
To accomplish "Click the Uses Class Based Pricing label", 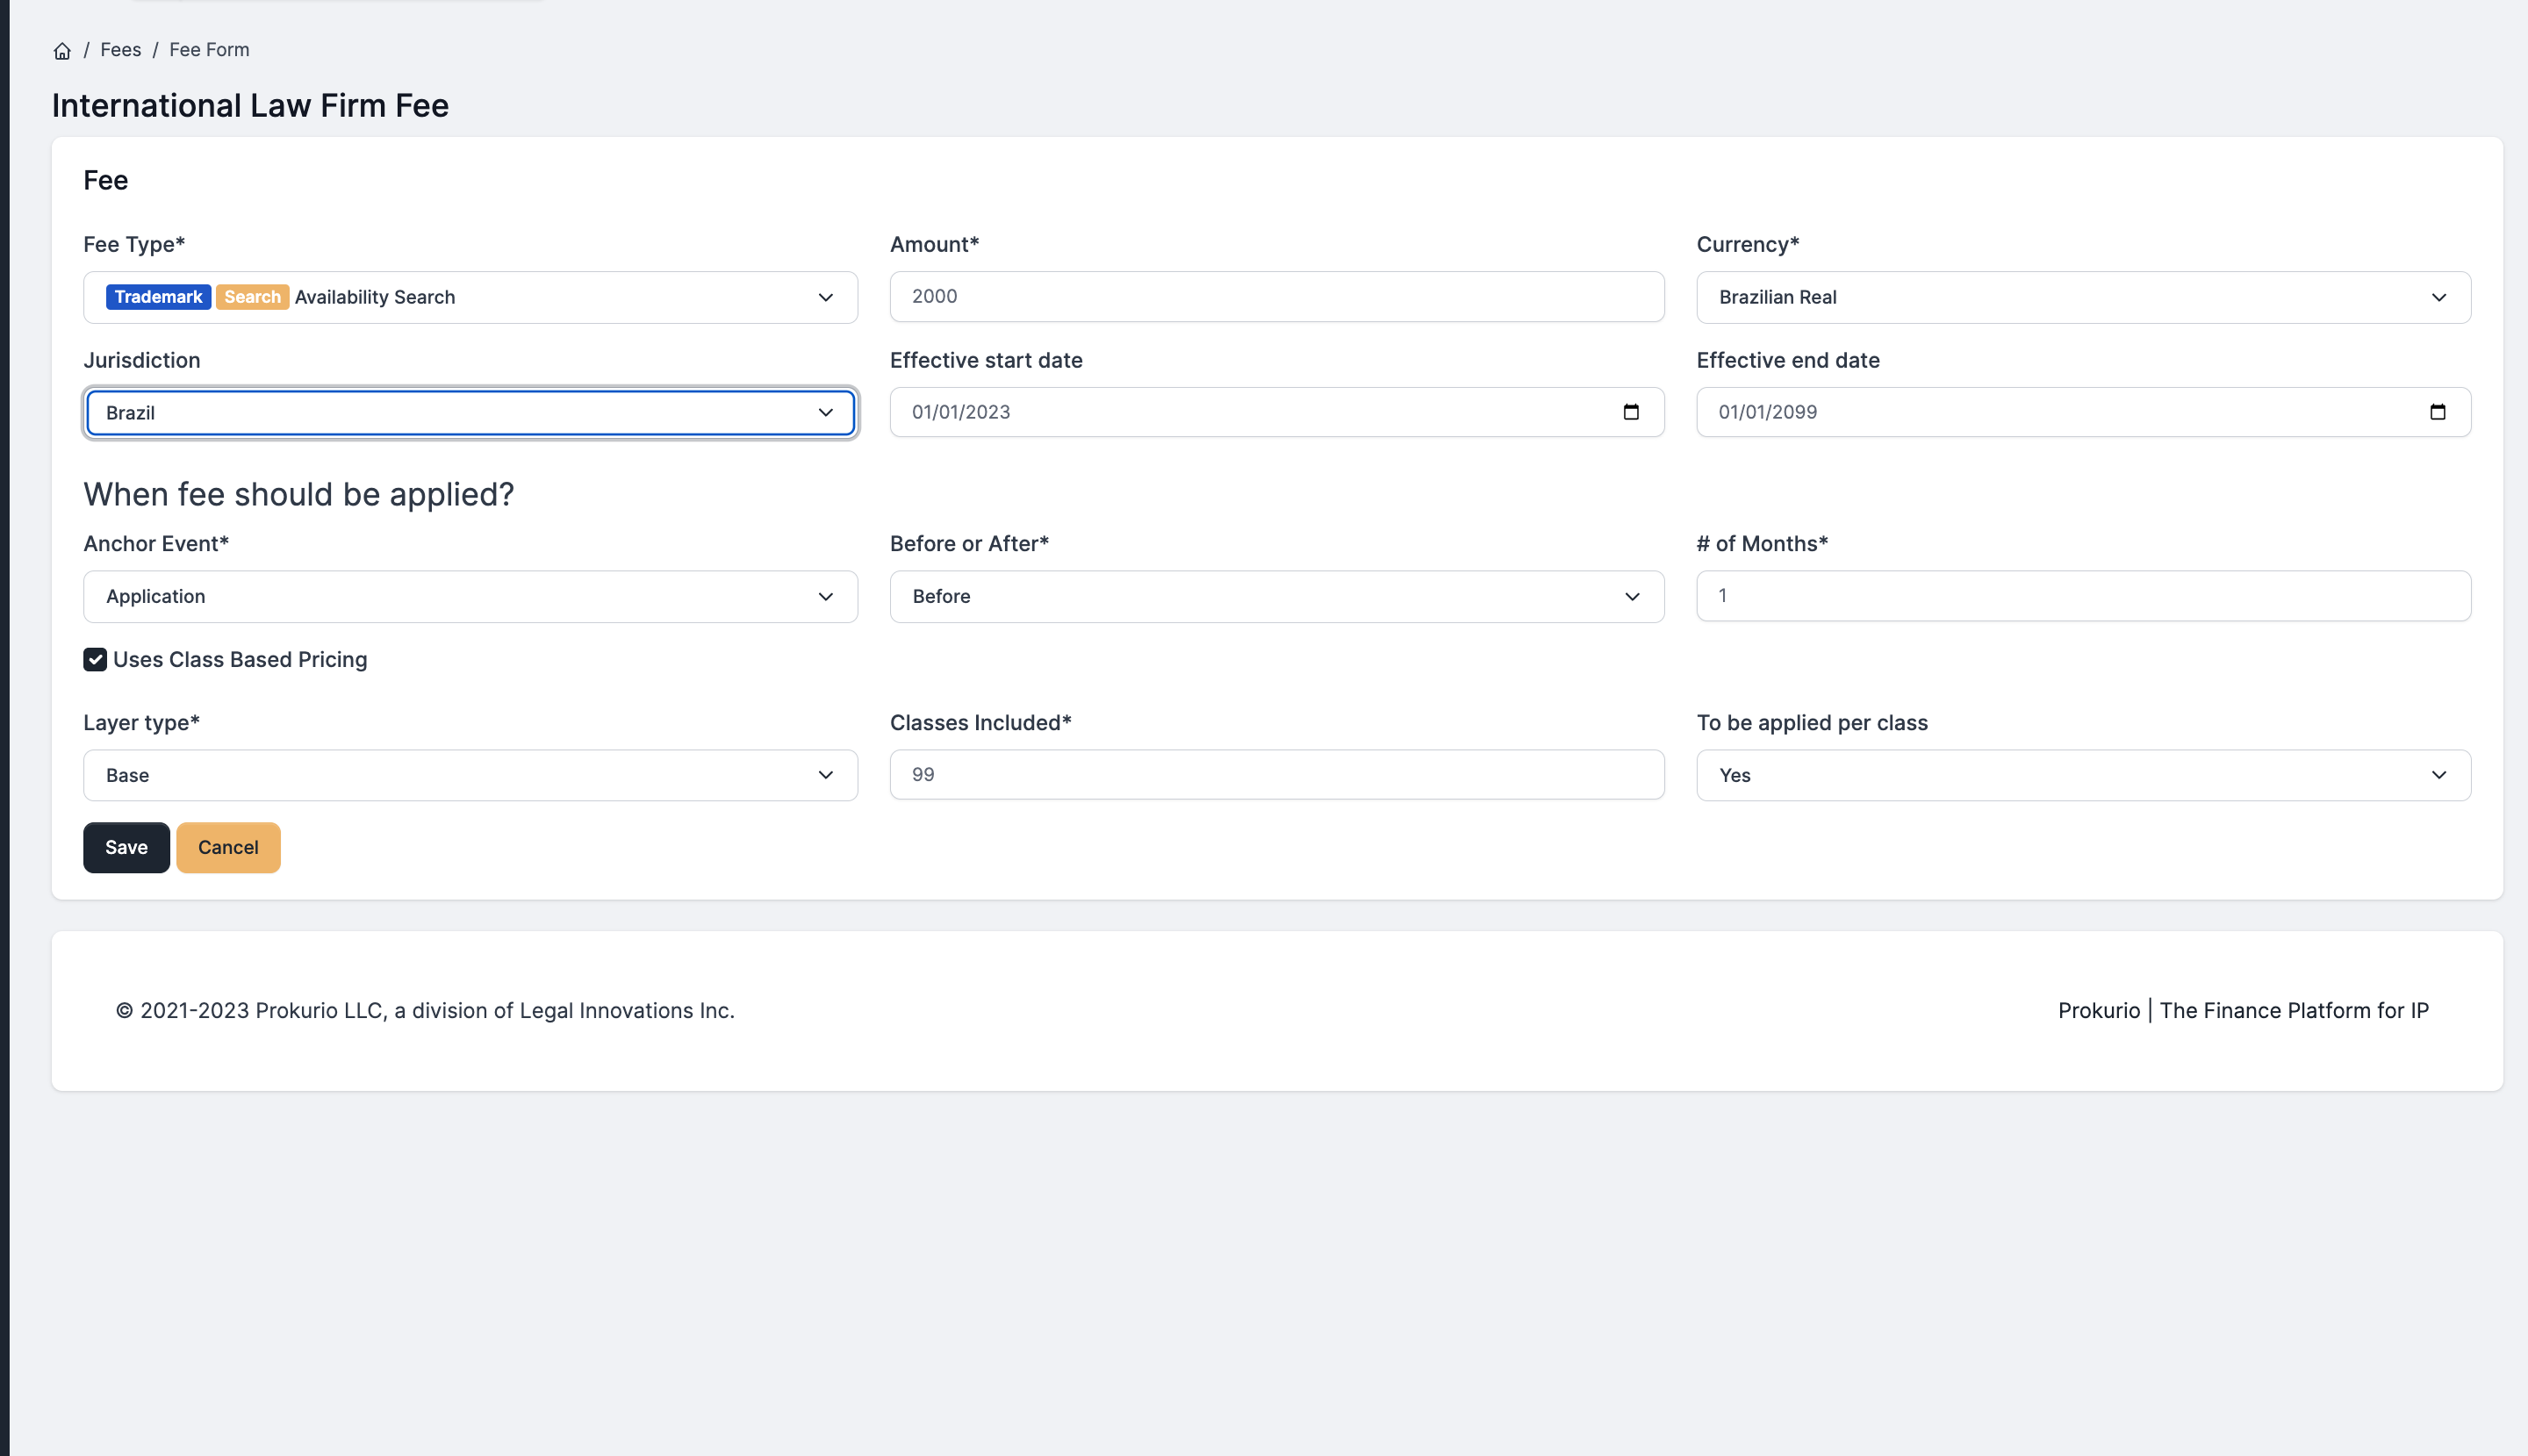I will (240, 660).
